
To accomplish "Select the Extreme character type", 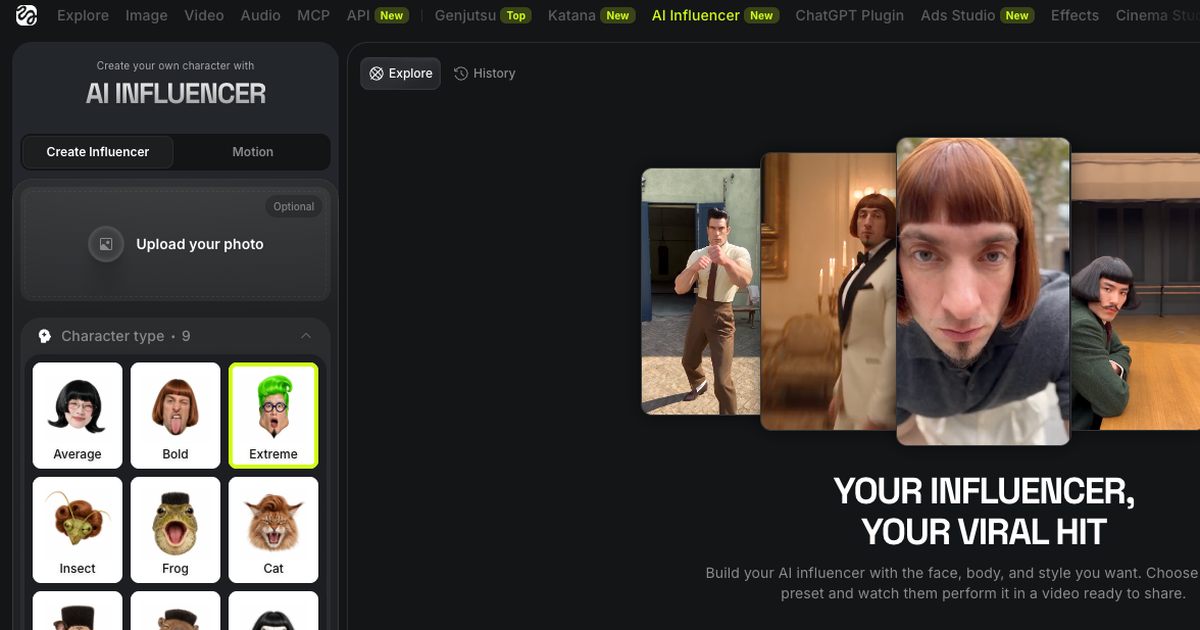I will coord(274,415).
